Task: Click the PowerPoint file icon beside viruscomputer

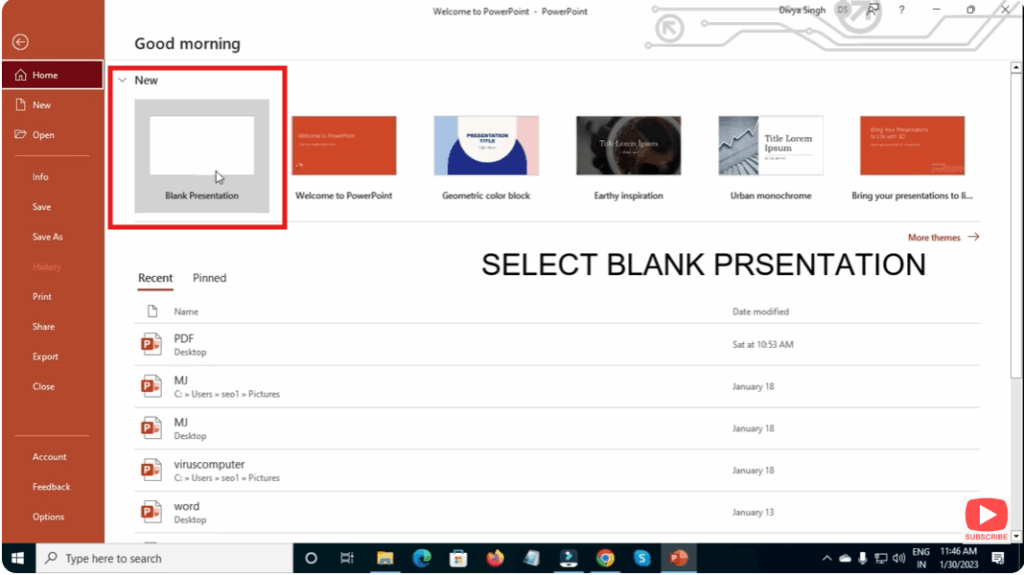Action: [x=151, y=470]
